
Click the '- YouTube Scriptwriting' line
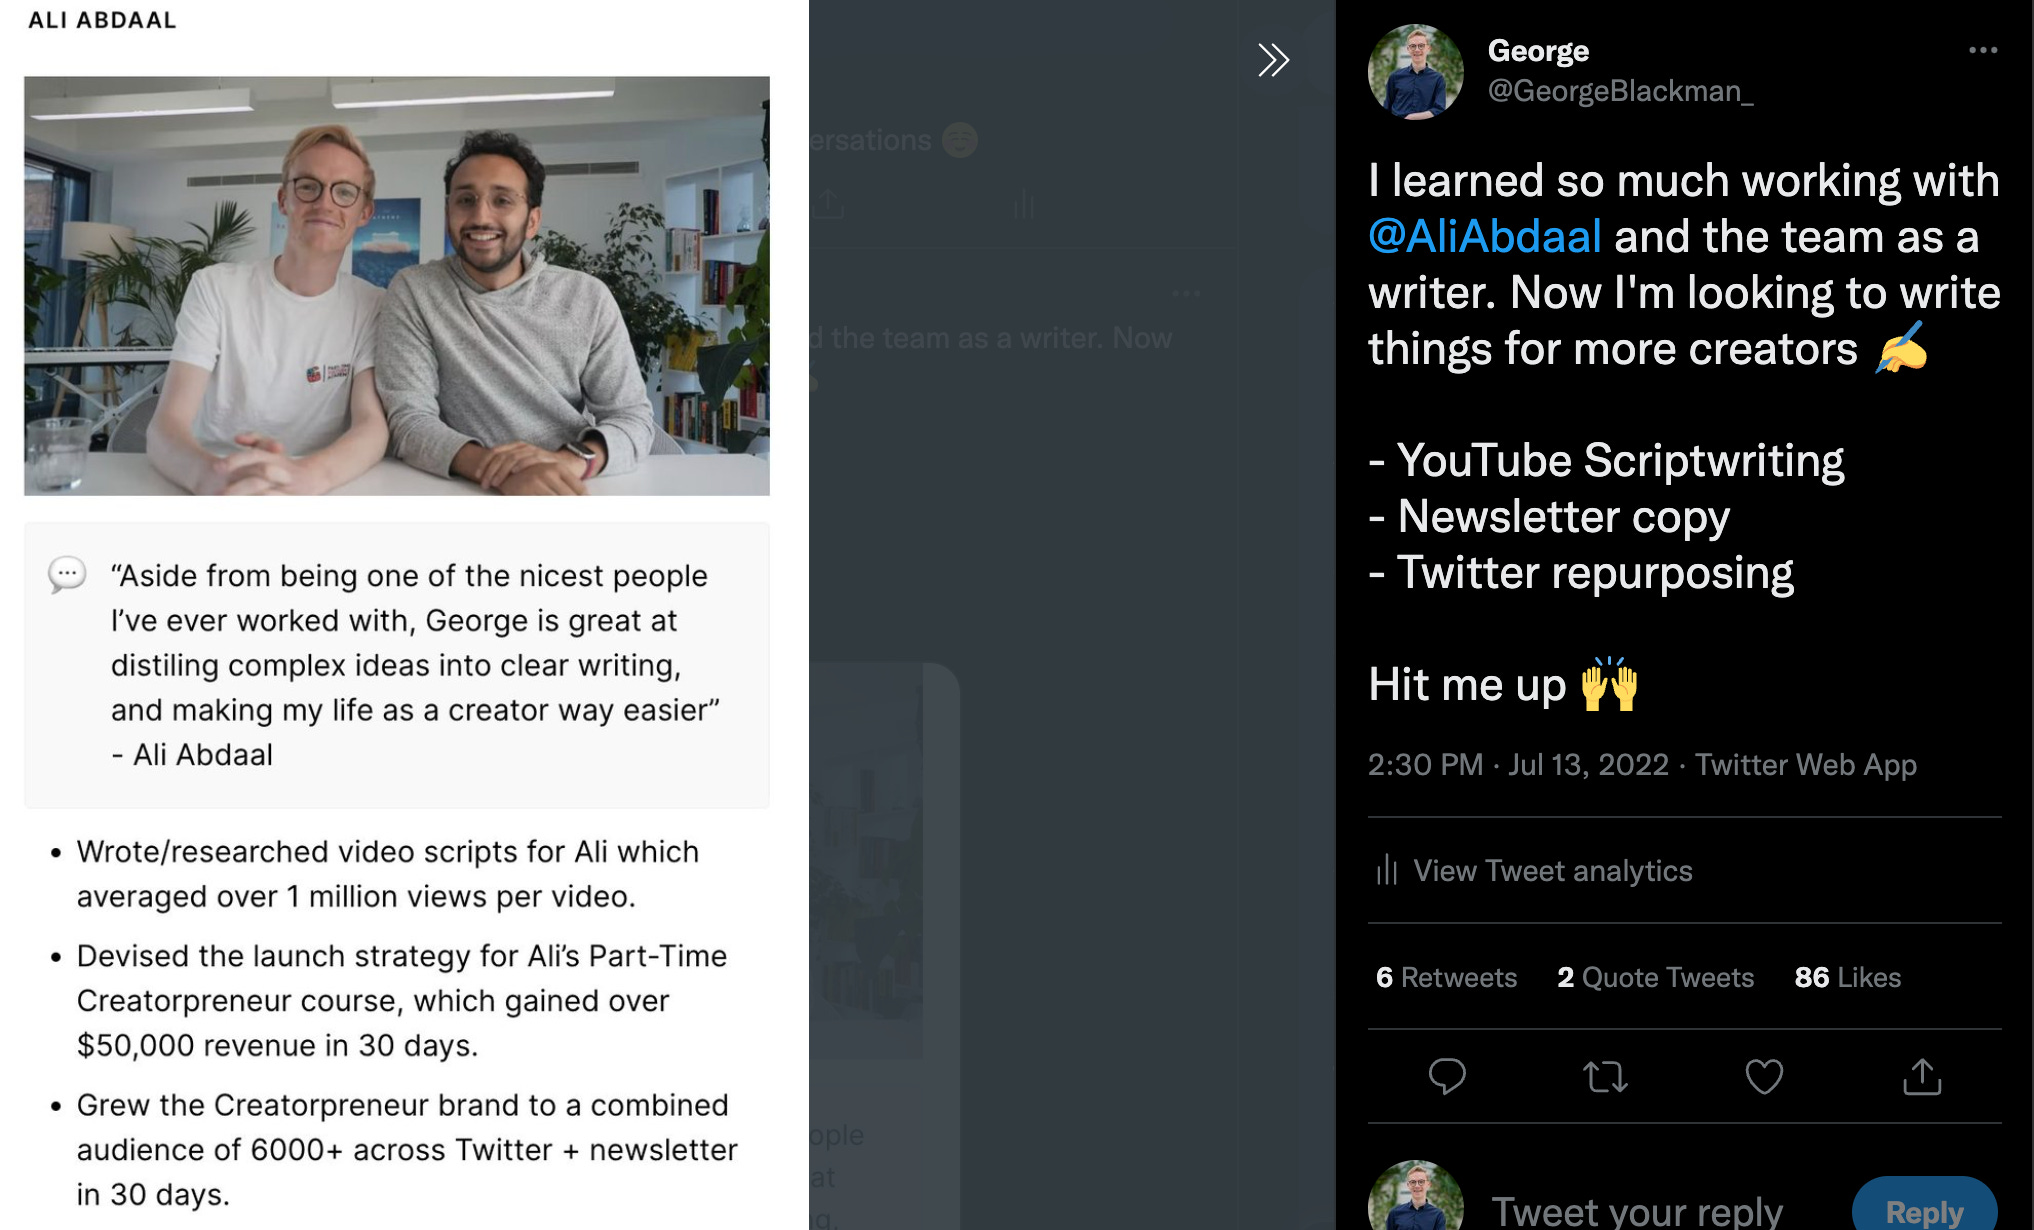[1606, 461]
